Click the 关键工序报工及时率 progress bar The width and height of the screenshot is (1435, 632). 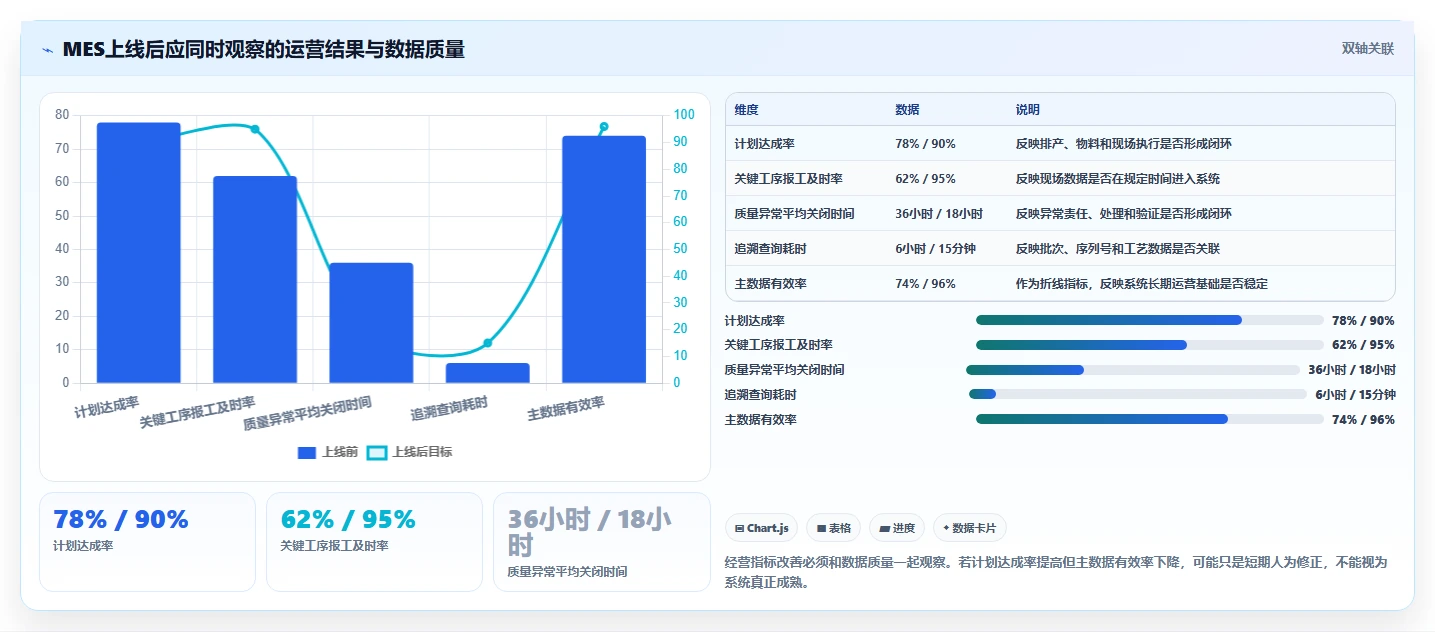click(1150, 345)
